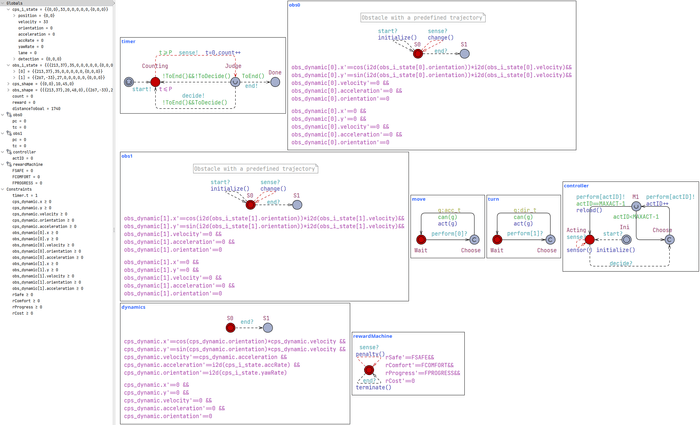Expand the obs_shape tree node
The image size is (700, 425).
point(8,90)
